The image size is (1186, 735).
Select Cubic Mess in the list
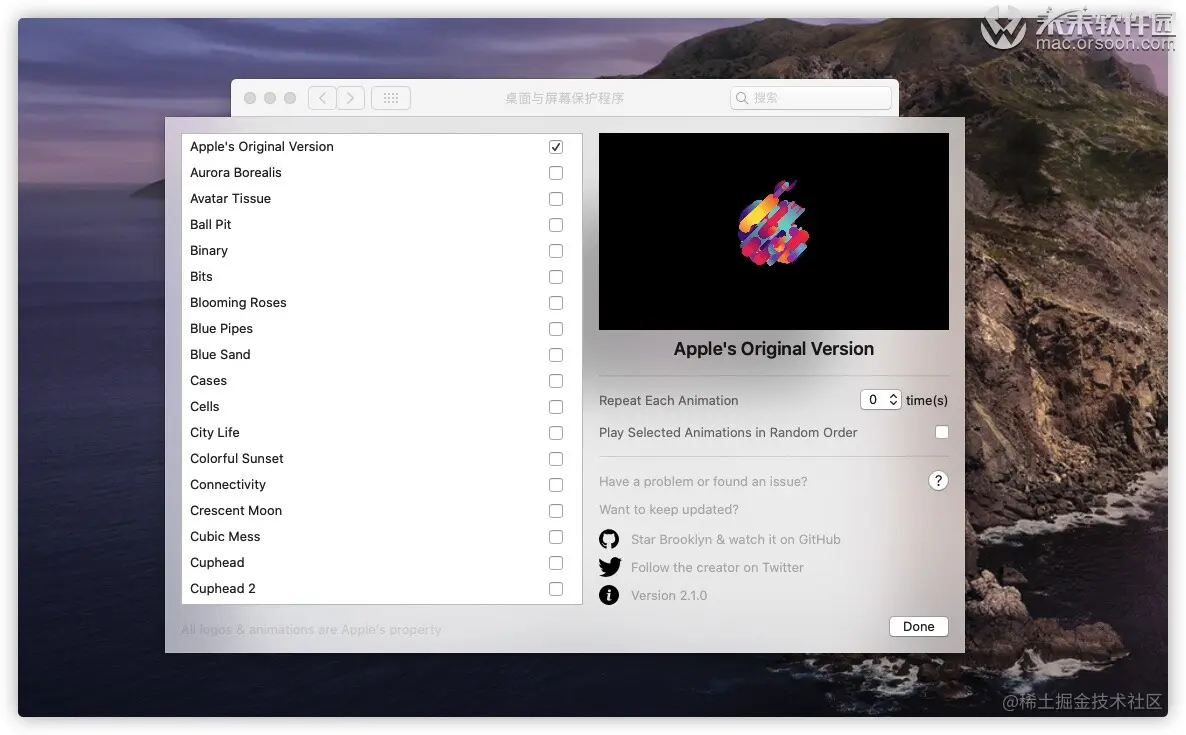coord(382,537)
